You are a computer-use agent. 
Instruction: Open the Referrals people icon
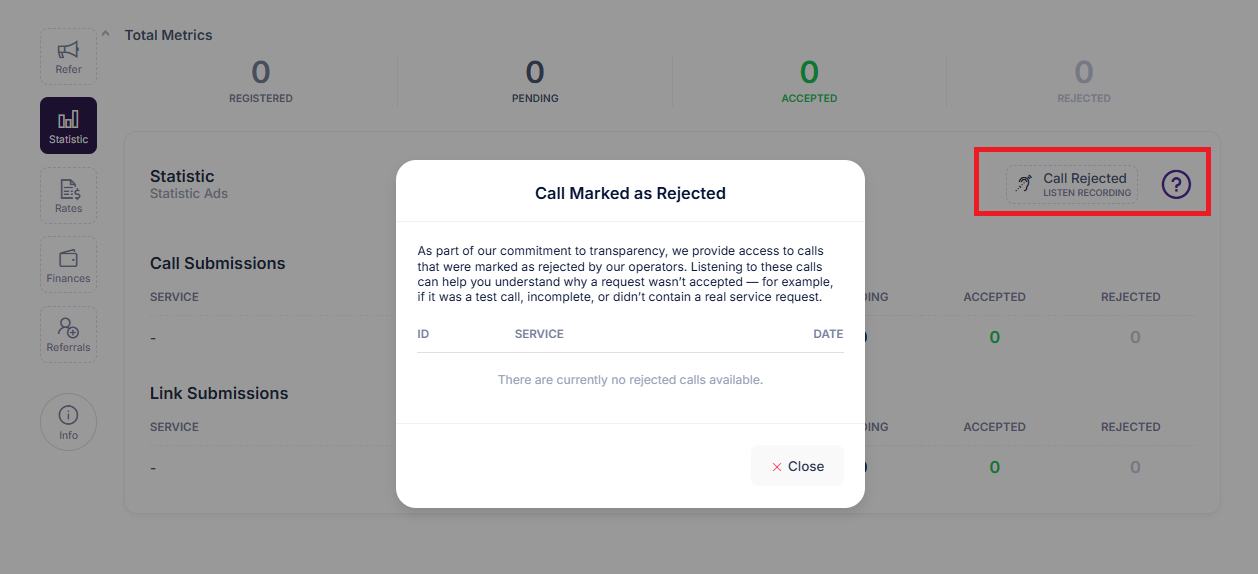pyautogui.click(x=68, y=334)
